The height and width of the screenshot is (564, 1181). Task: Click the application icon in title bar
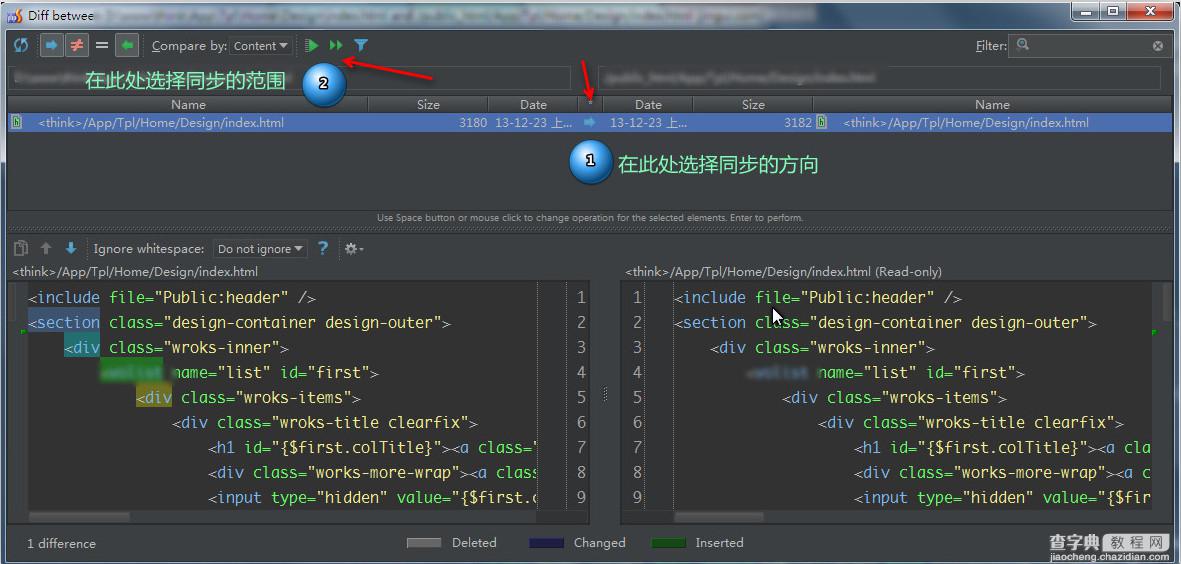coord(15,14)
